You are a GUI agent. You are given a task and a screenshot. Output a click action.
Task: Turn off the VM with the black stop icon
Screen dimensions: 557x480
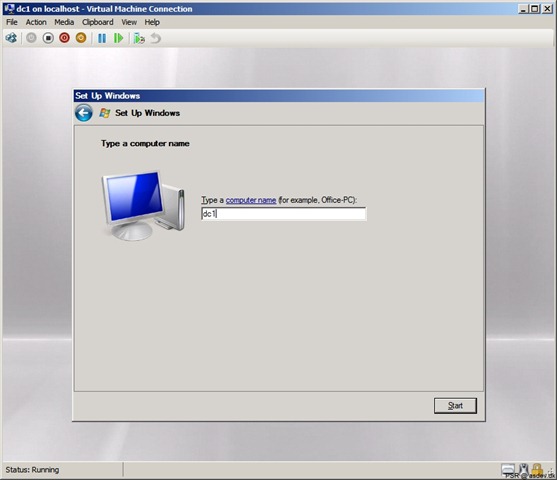coord(48,38)
